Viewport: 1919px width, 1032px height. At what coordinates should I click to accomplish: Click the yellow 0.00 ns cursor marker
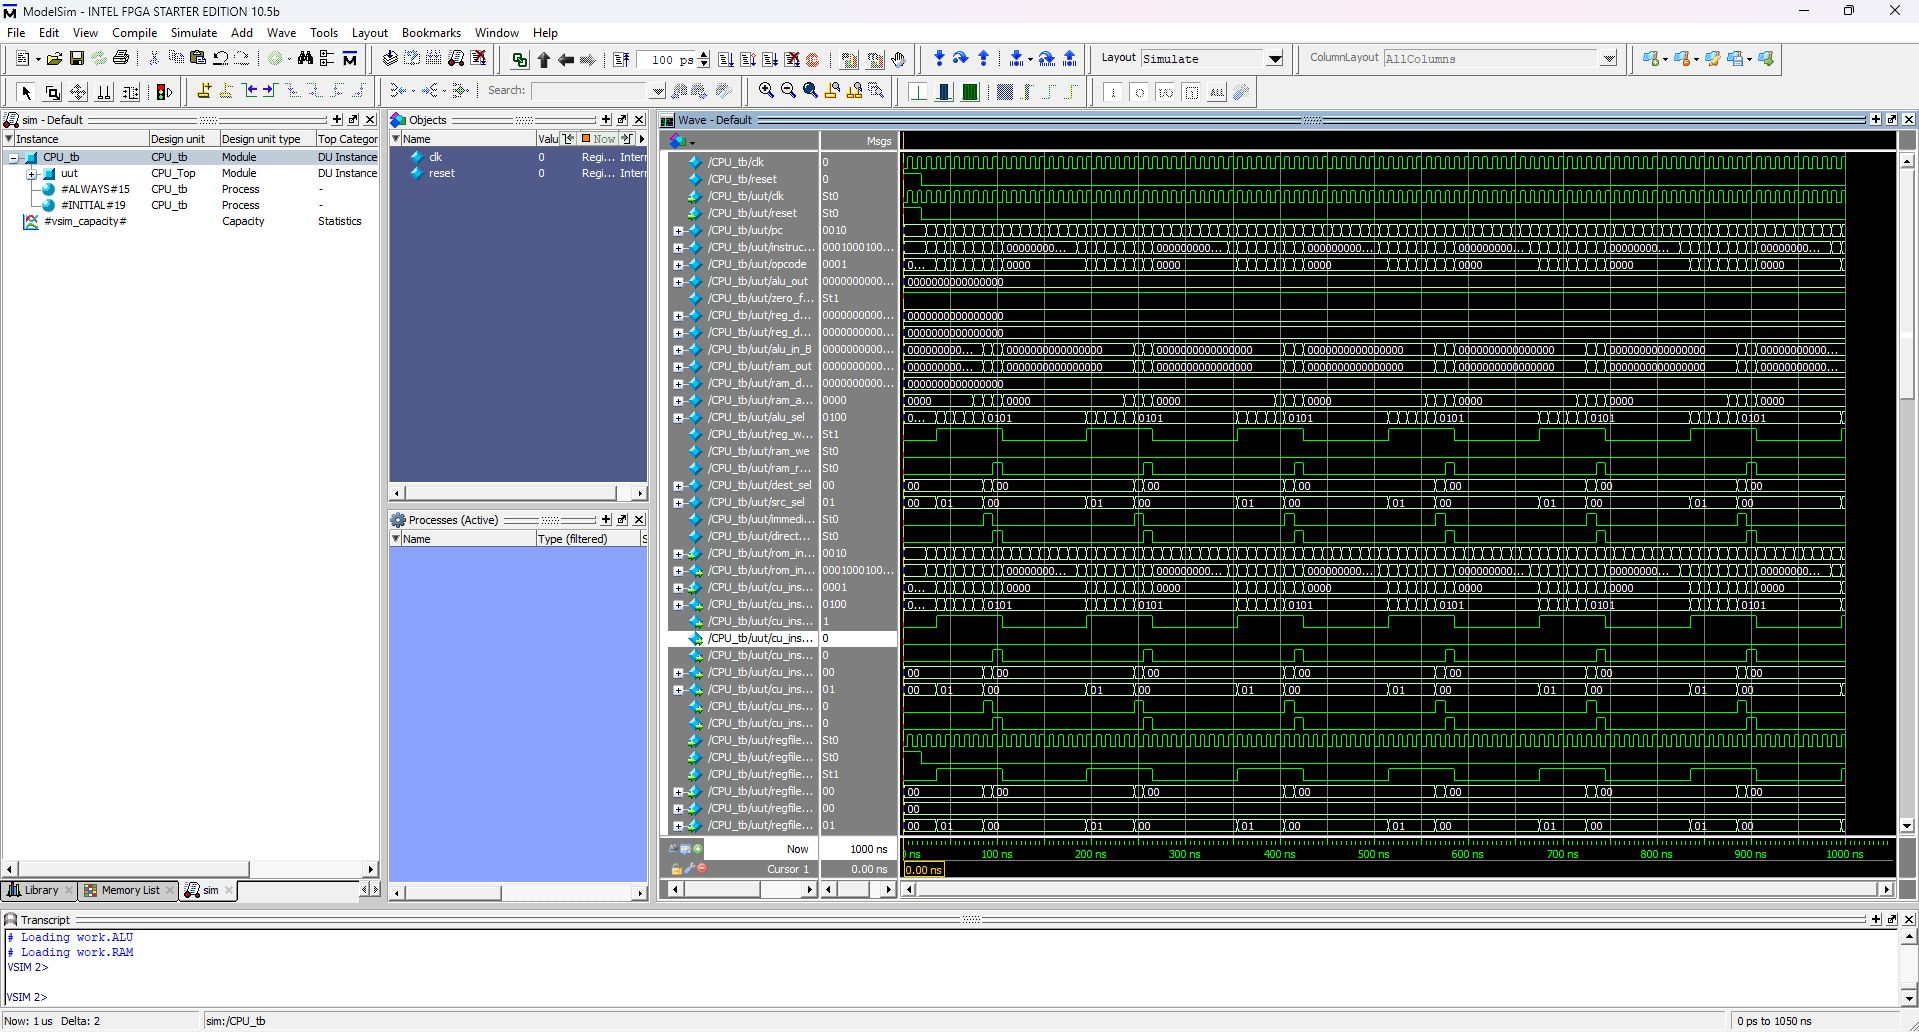click(923, 870)
